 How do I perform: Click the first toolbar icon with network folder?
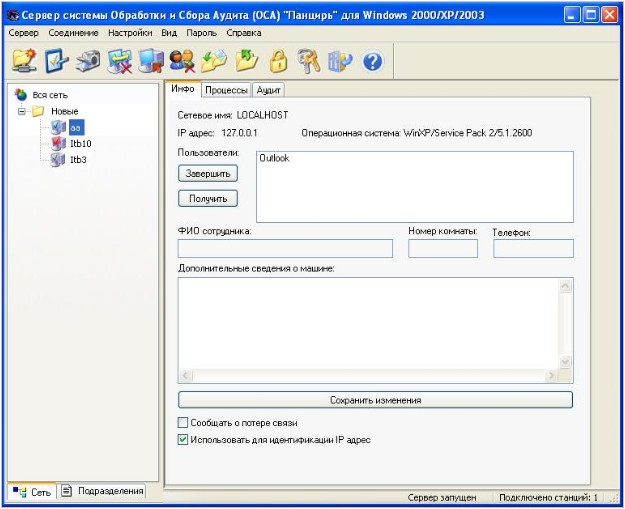point(24,62)
